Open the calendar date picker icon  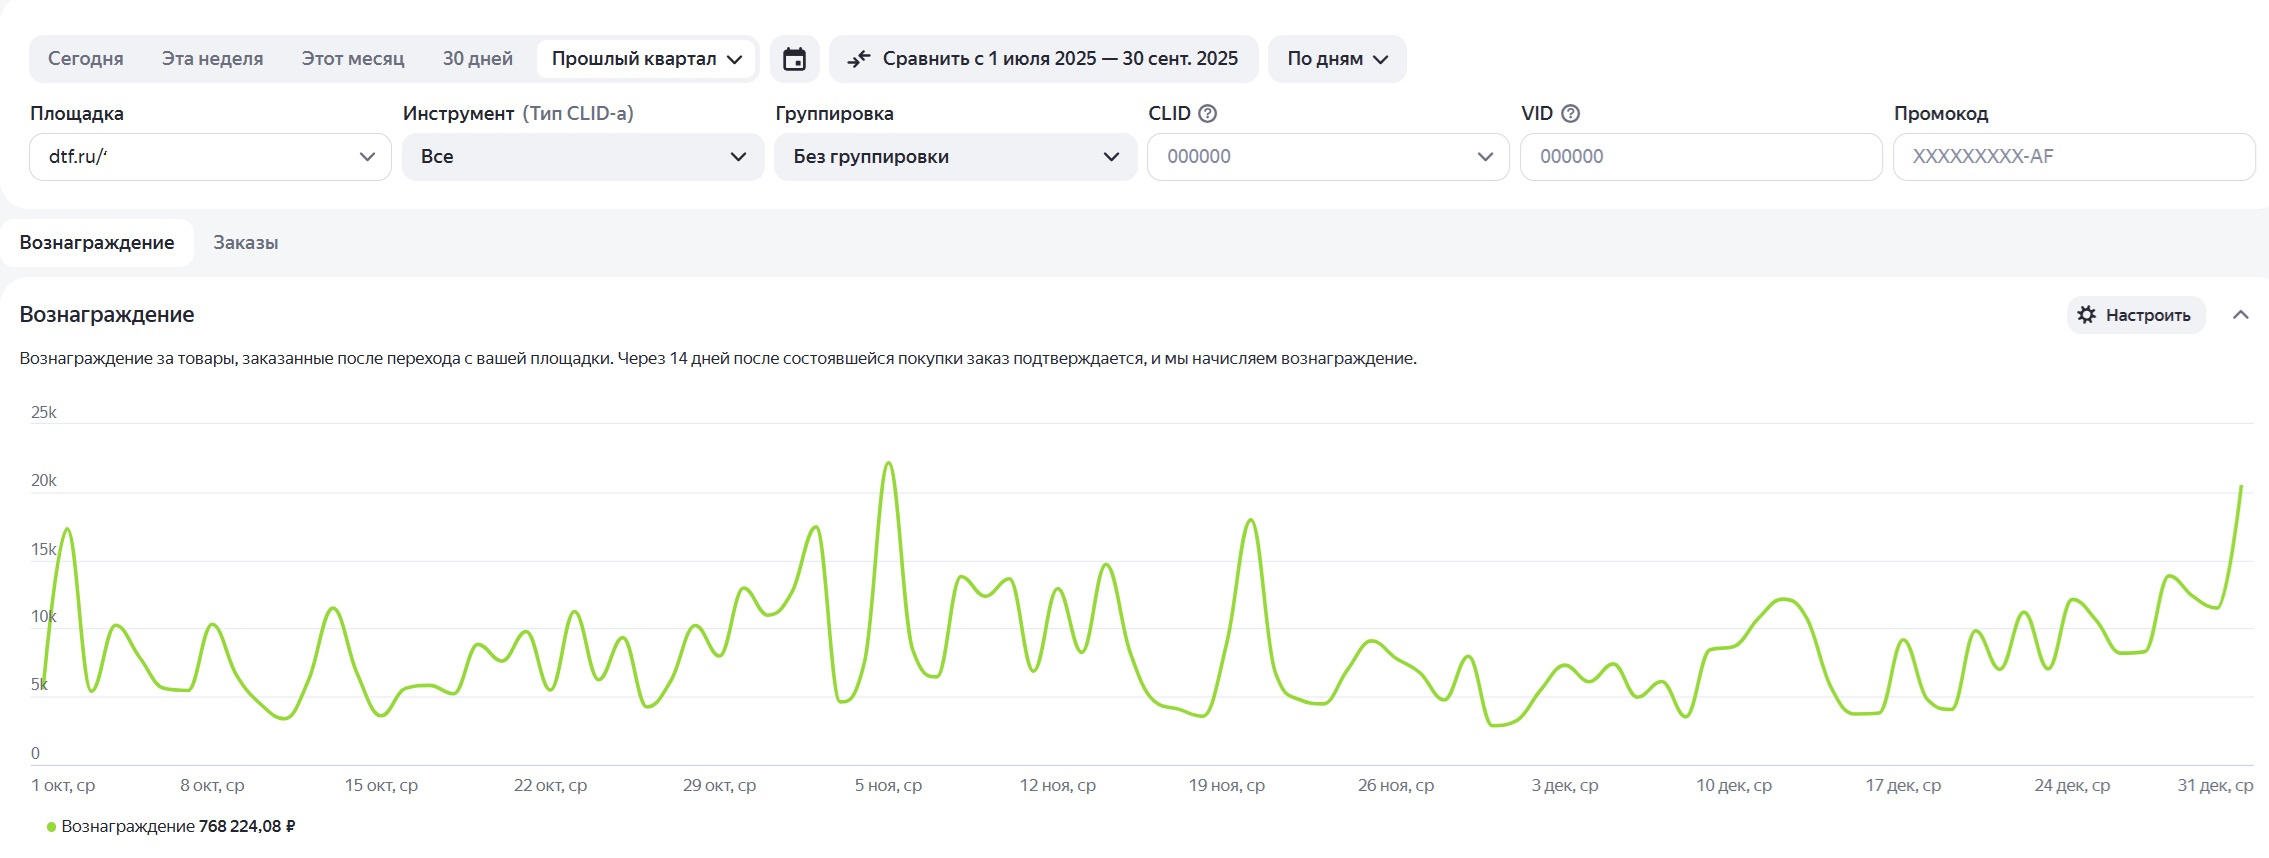(794, 59)
